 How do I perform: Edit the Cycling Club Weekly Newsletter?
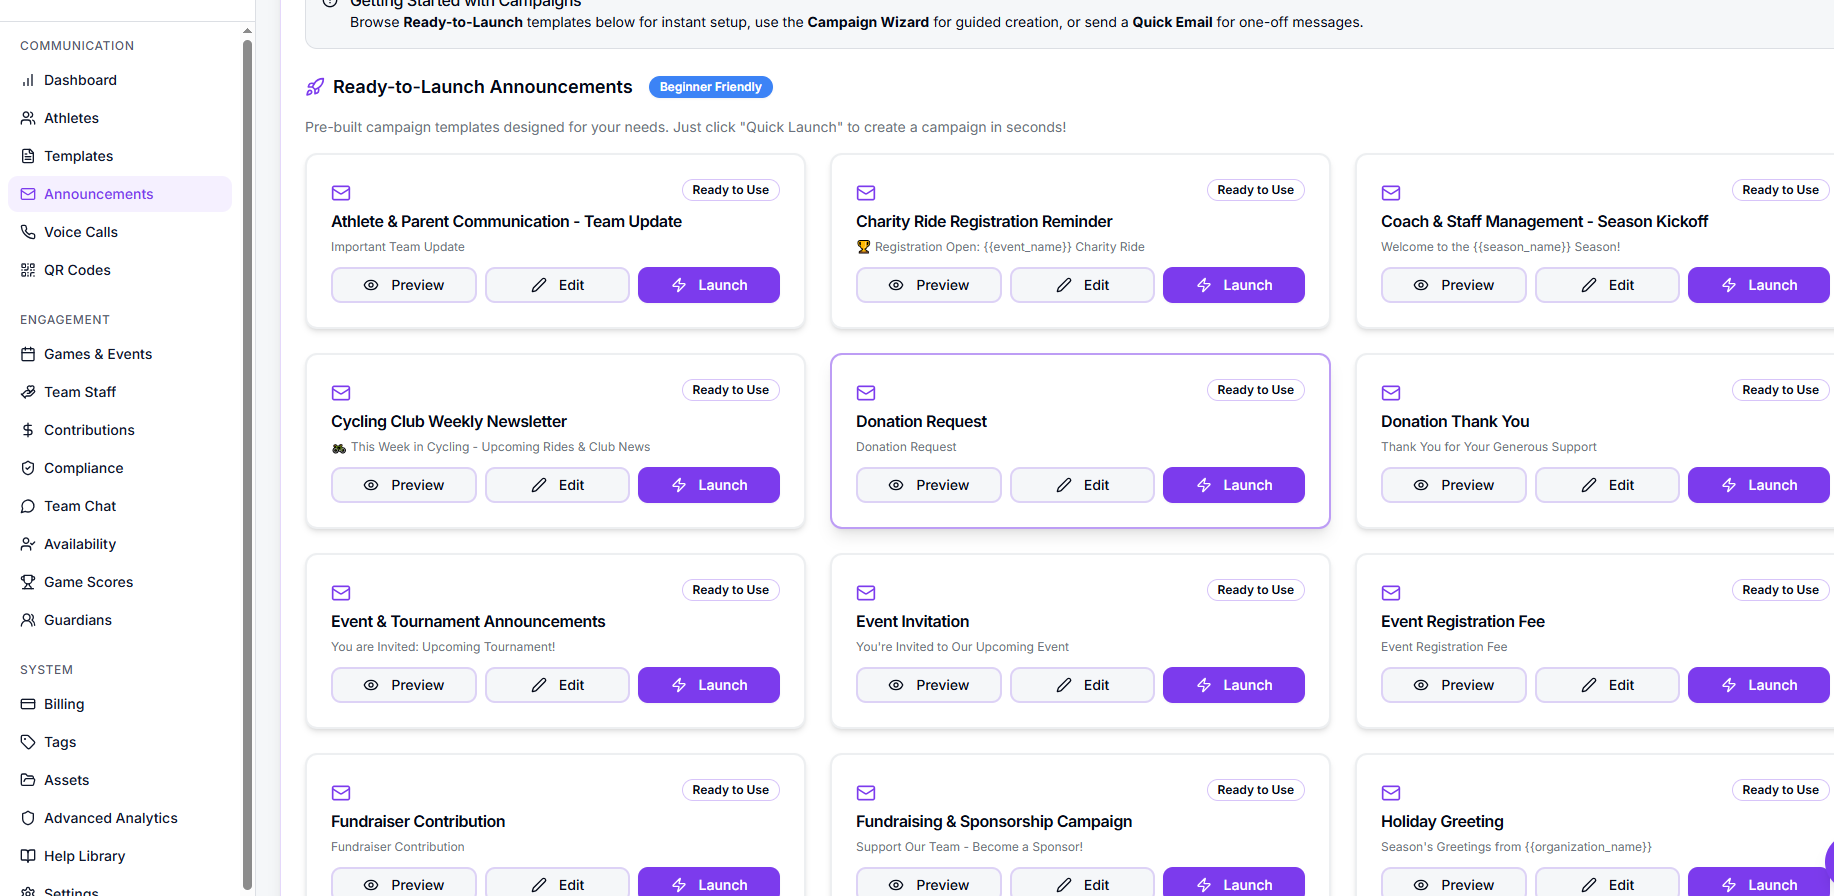557,485
